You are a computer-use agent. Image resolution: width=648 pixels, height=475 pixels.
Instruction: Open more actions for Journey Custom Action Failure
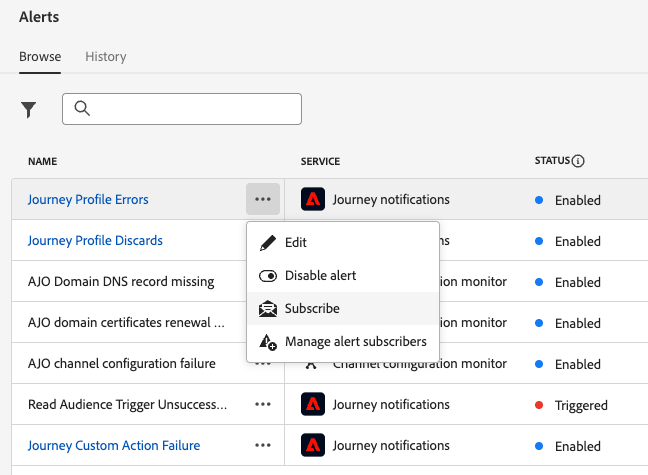pos(263,446)
